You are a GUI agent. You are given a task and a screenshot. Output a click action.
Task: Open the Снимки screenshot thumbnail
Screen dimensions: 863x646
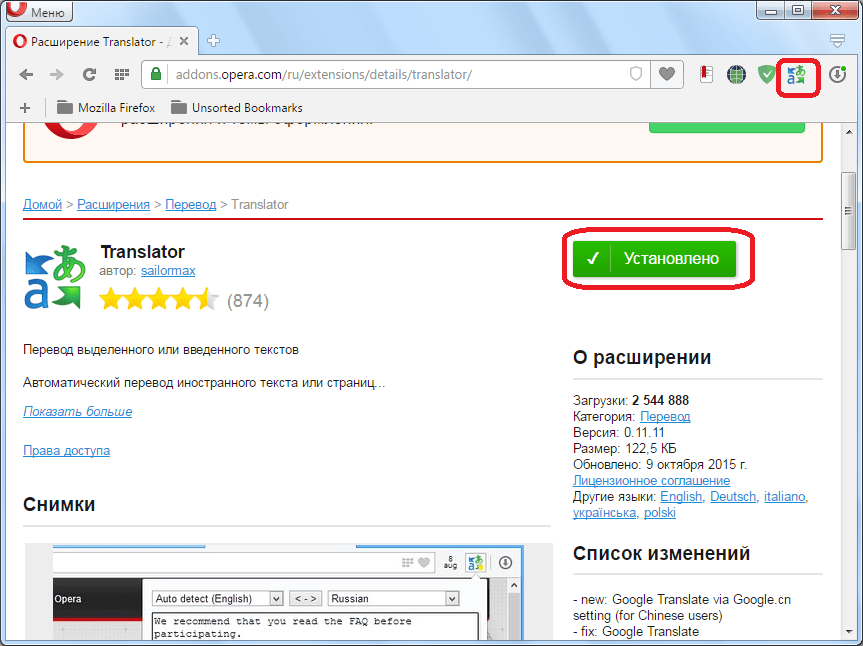tap(288, 592)
